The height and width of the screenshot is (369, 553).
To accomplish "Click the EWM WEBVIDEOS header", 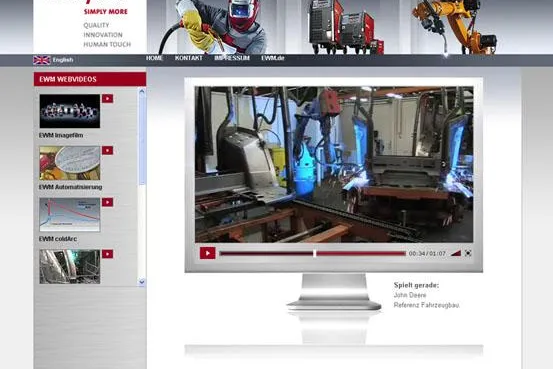I will tap(90, 79).
